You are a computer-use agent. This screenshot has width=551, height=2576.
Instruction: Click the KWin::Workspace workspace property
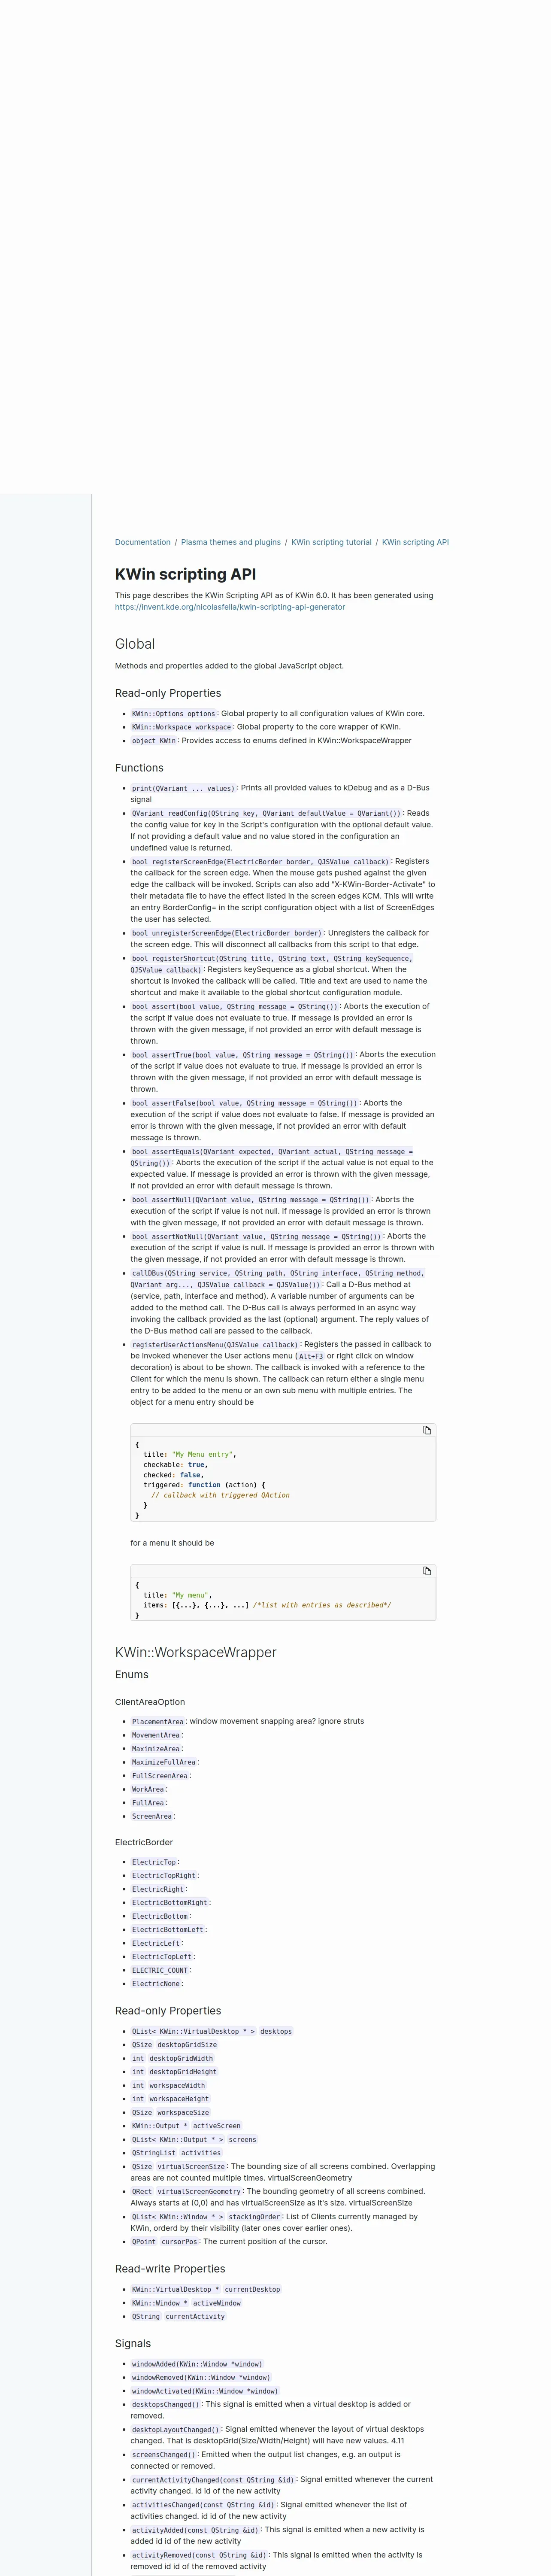tap(182, 727)
